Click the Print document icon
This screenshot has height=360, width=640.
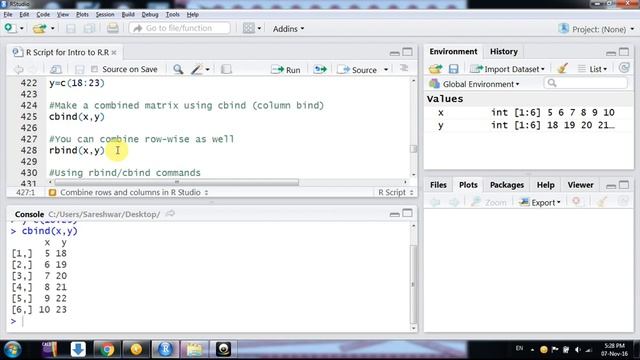(x=112, y=29)
